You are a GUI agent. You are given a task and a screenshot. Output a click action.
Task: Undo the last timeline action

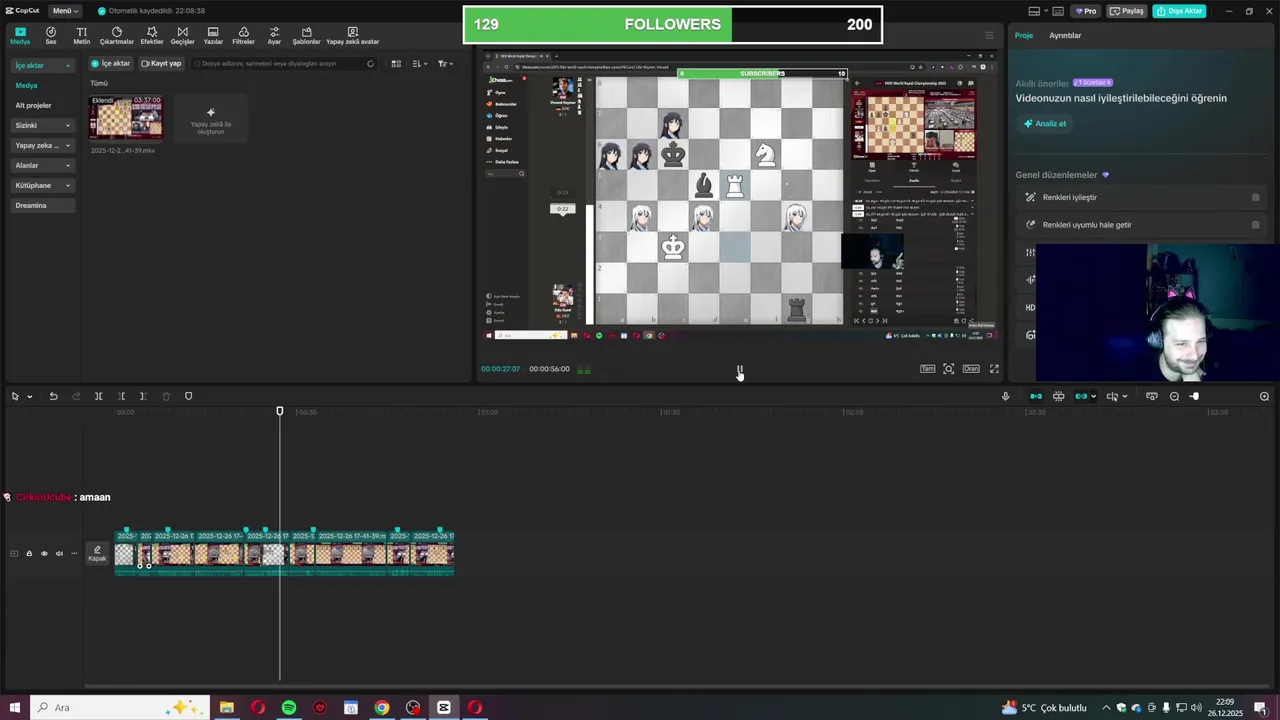(x=53, y=396)
